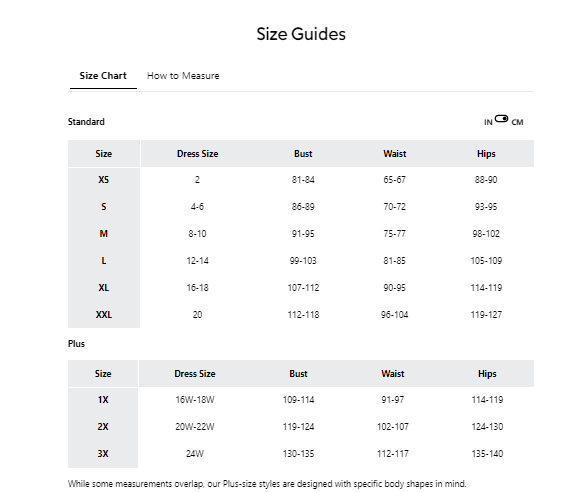Click the 1X waist value 91-97
The height and width of the screenshot is (492, 565).
pyautogui.click(x=393, y=400)
